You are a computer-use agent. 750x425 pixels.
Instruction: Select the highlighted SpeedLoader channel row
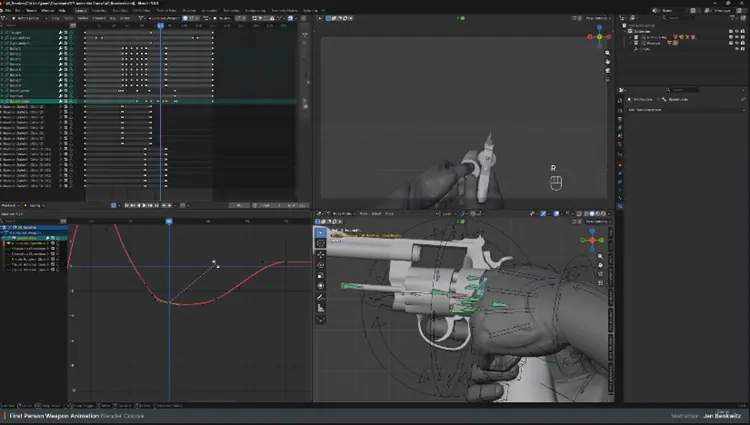37,101
